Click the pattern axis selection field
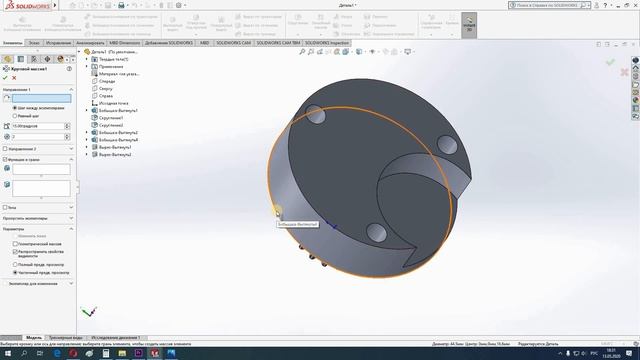Viewport: 640px width, 360px height. 42,98
